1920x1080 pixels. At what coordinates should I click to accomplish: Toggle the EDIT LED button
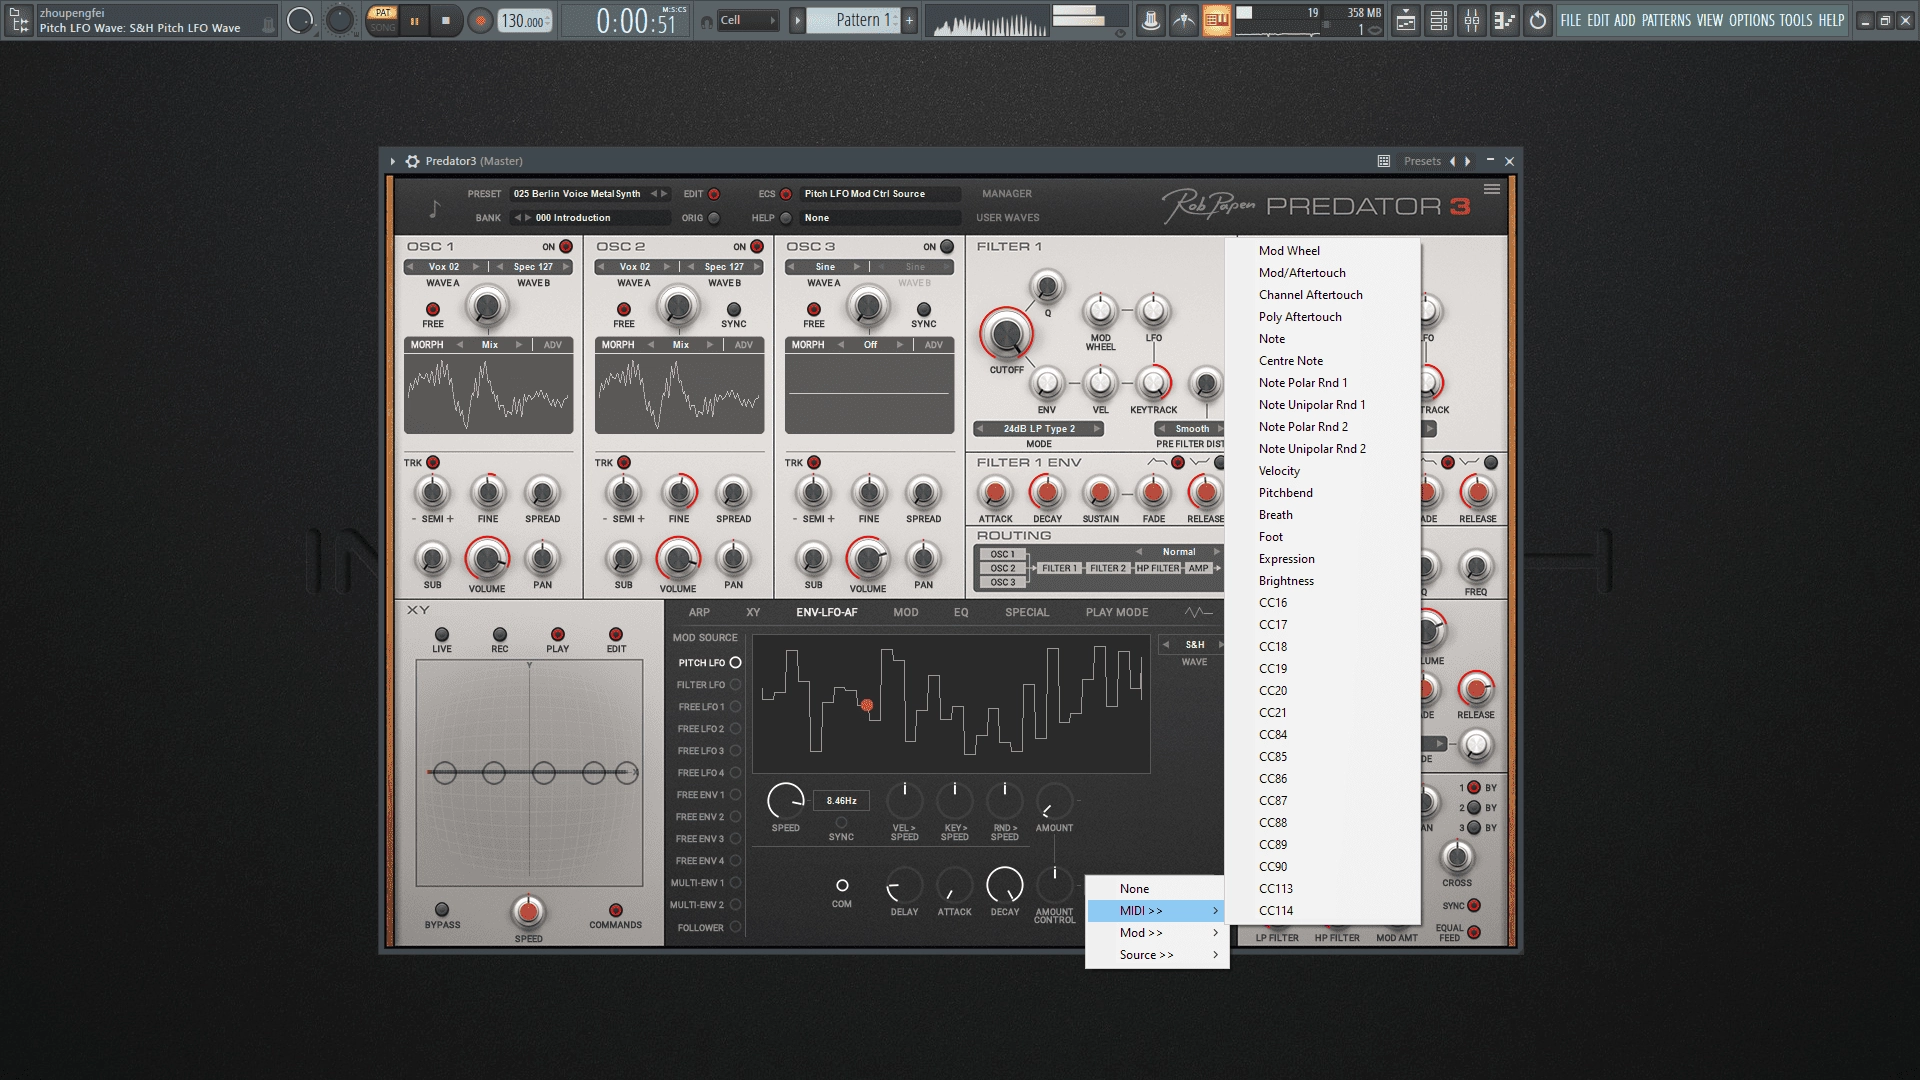[x=714, y=194]
